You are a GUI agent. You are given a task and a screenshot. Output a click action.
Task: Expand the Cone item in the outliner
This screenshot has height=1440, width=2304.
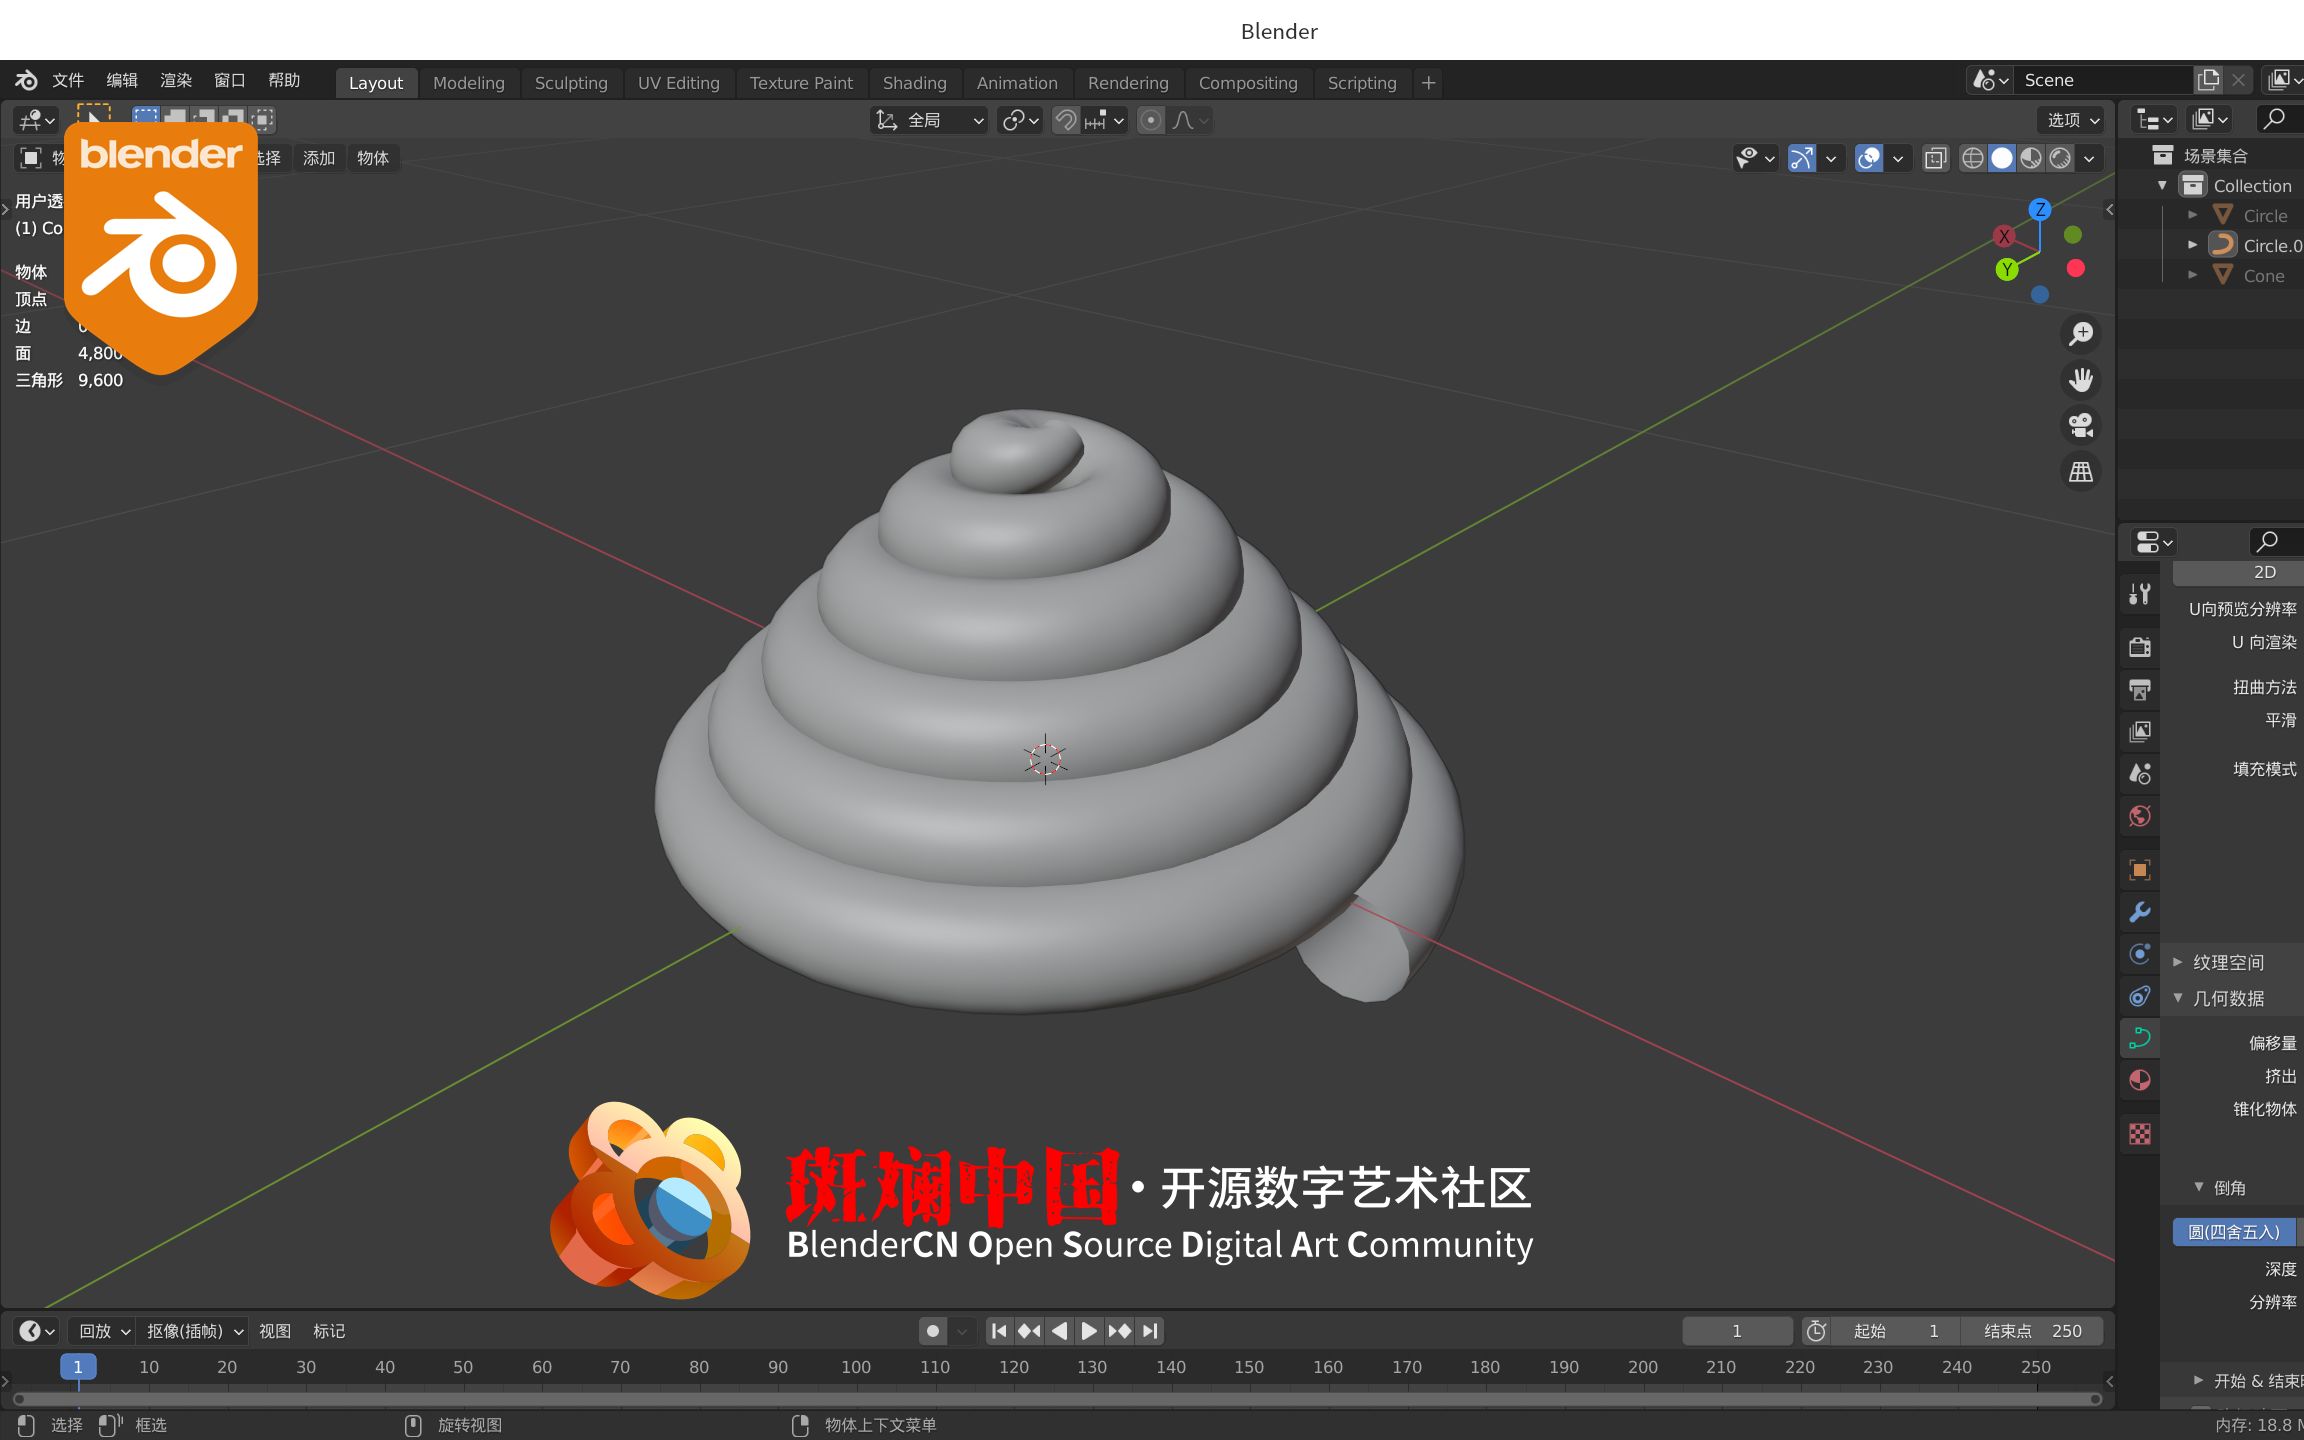coord(2193,275)
